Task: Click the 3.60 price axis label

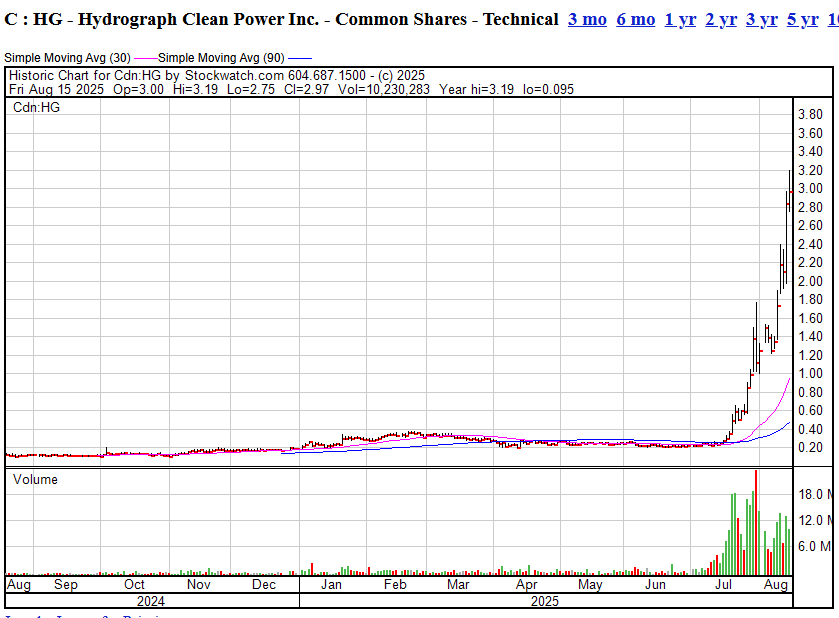Action: [810, 133]
